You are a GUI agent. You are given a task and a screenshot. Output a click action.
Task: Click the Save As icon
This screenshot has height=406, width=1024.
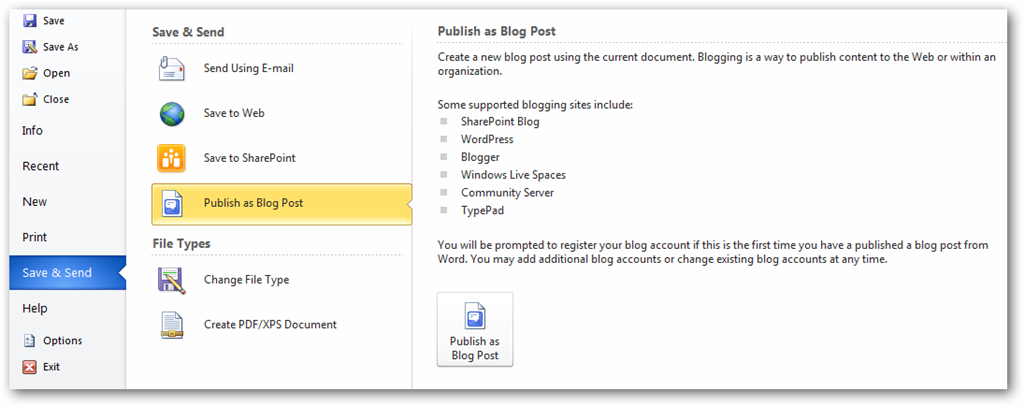coord(30,47)
